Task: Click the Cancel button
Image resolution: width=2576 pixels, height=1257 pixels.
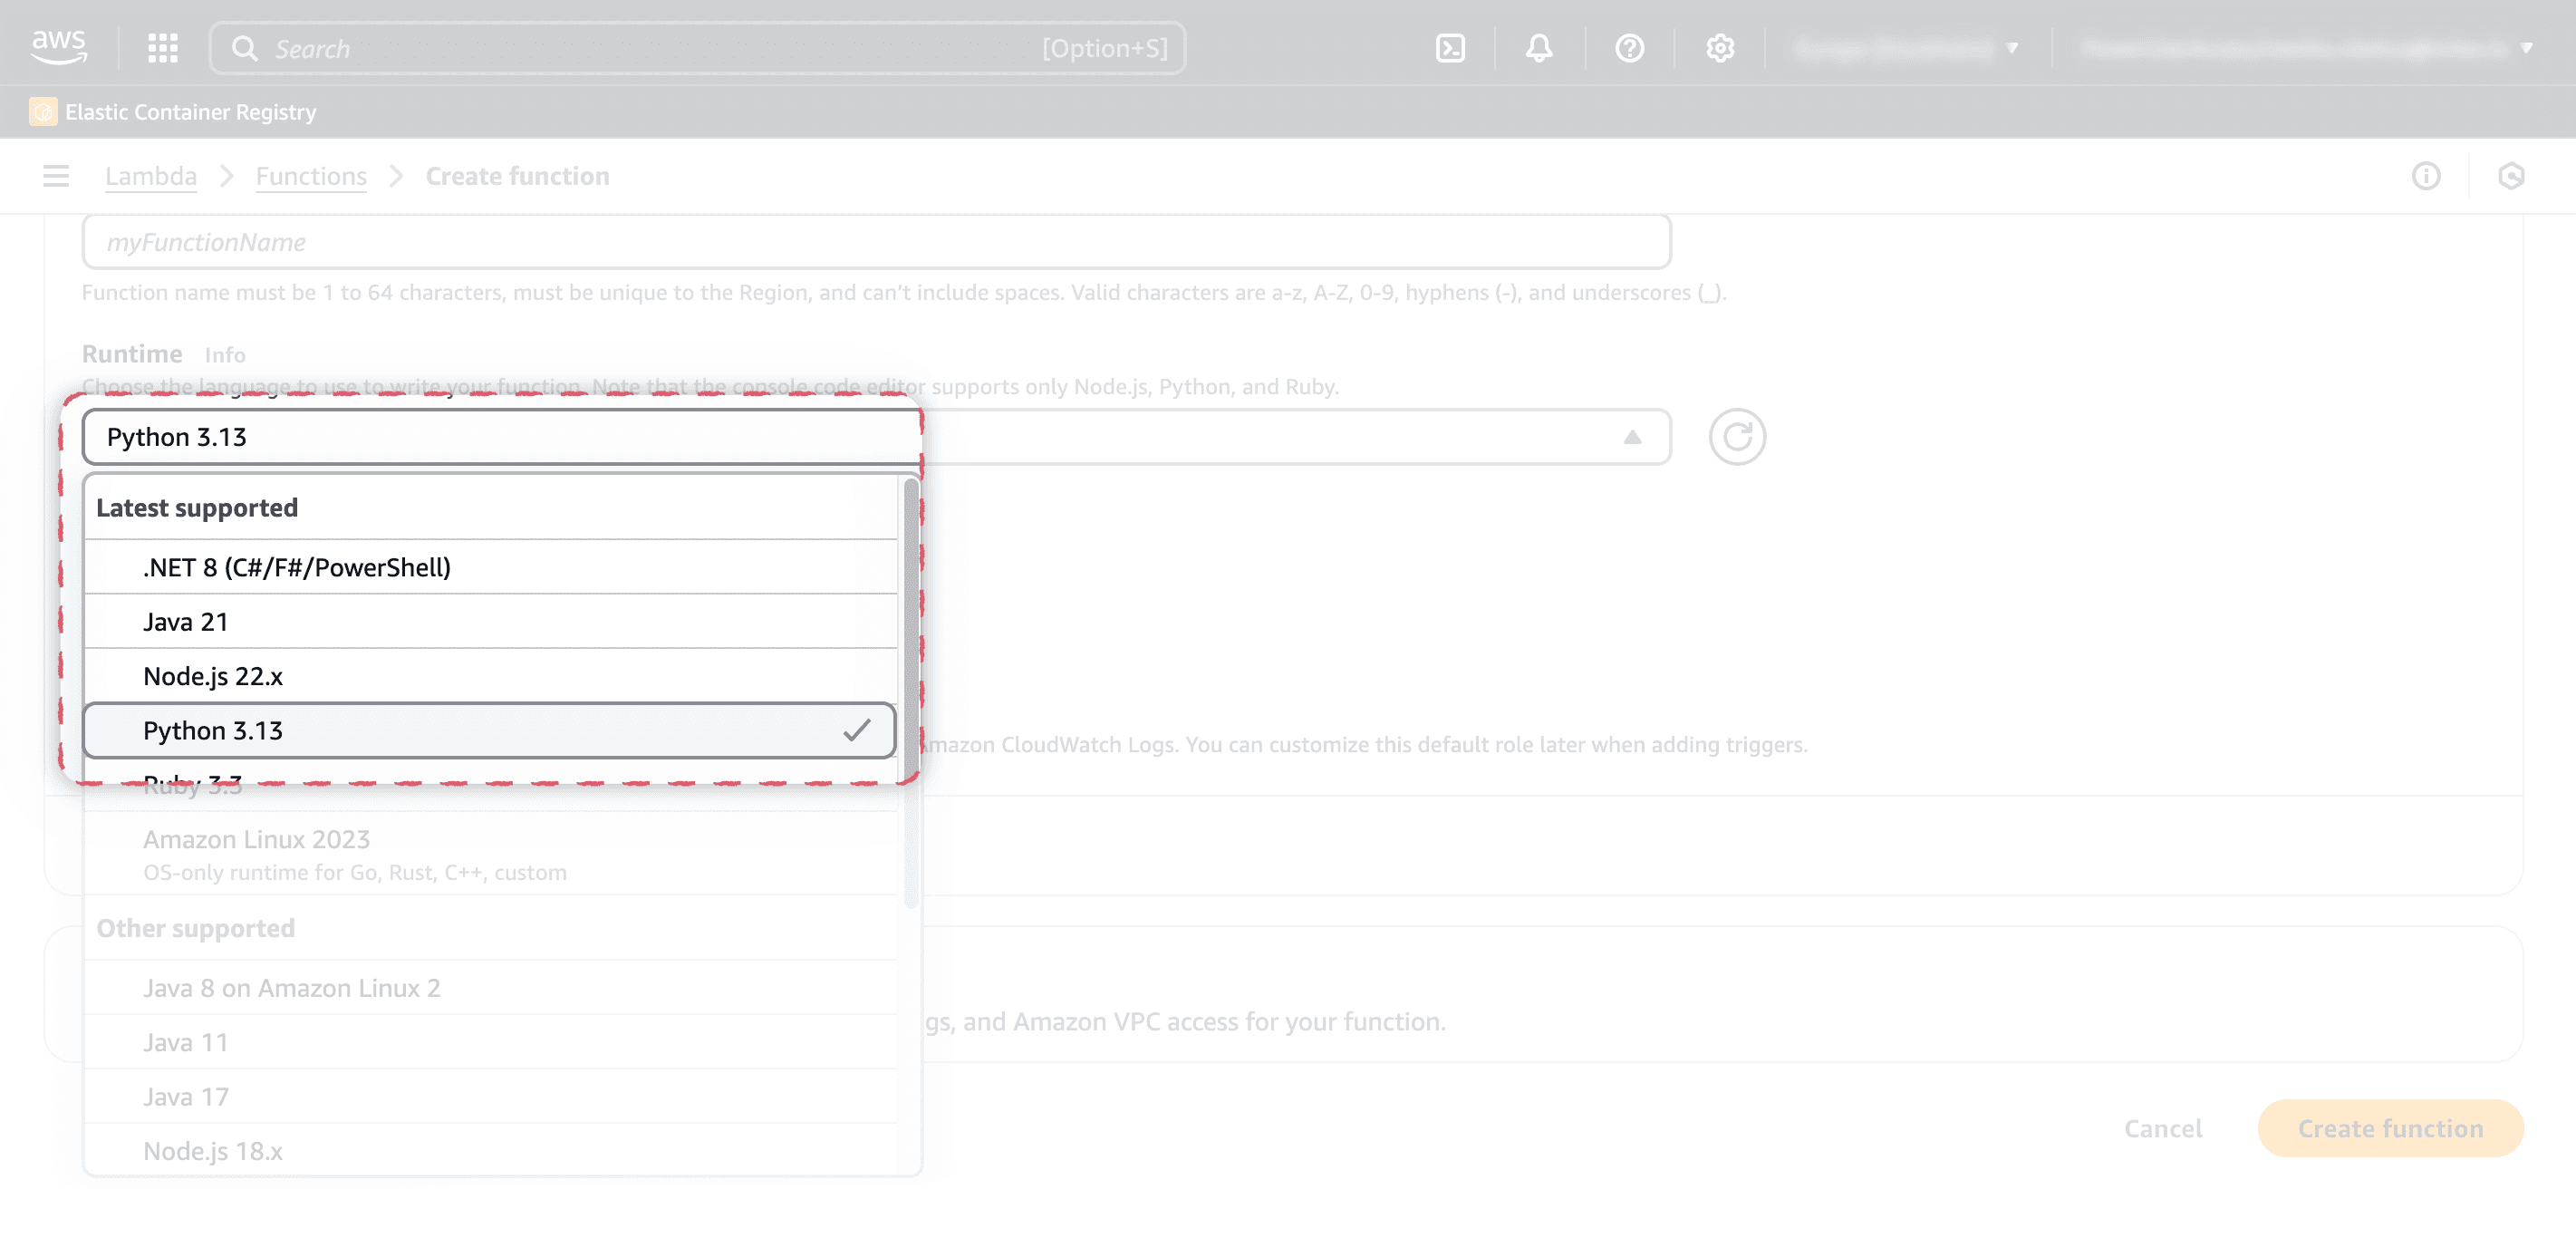Action: click(2162, 1129)
